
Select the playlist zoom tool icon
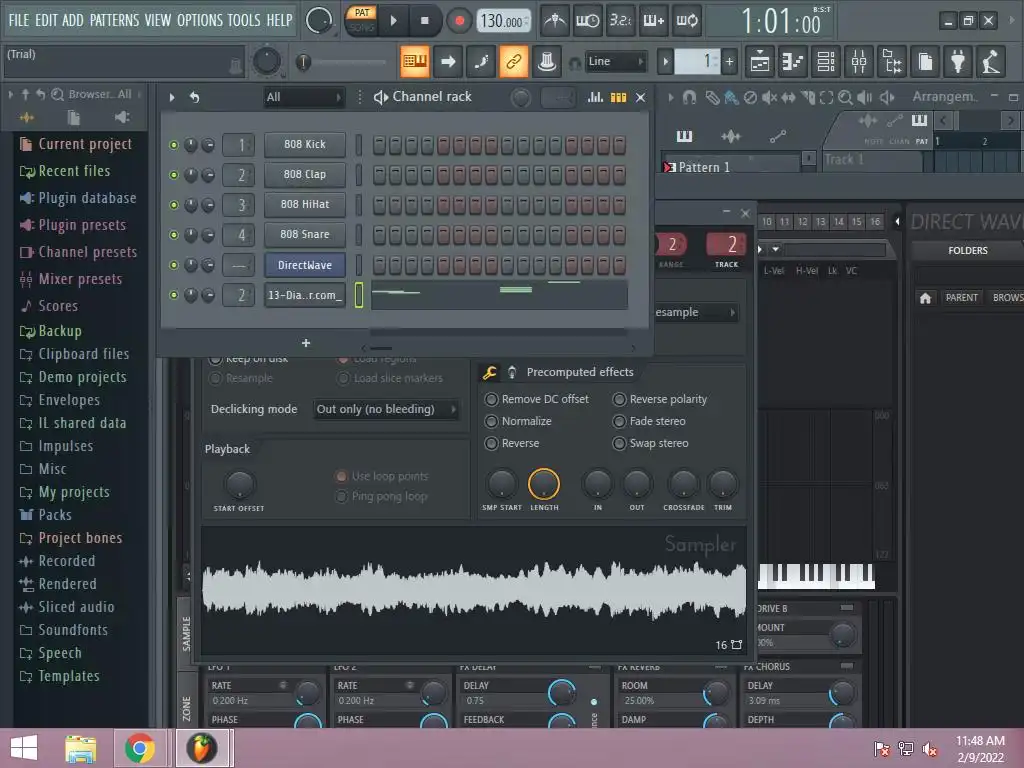[845, 97]
